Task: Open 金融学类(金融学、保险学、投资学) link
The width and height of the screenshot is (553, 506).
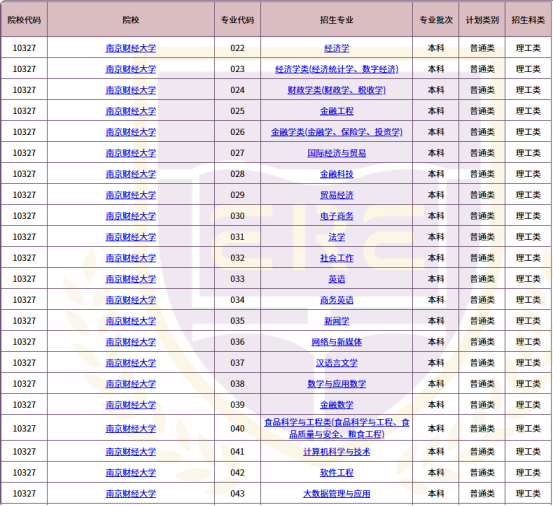Action: click(x=336, y=132)
